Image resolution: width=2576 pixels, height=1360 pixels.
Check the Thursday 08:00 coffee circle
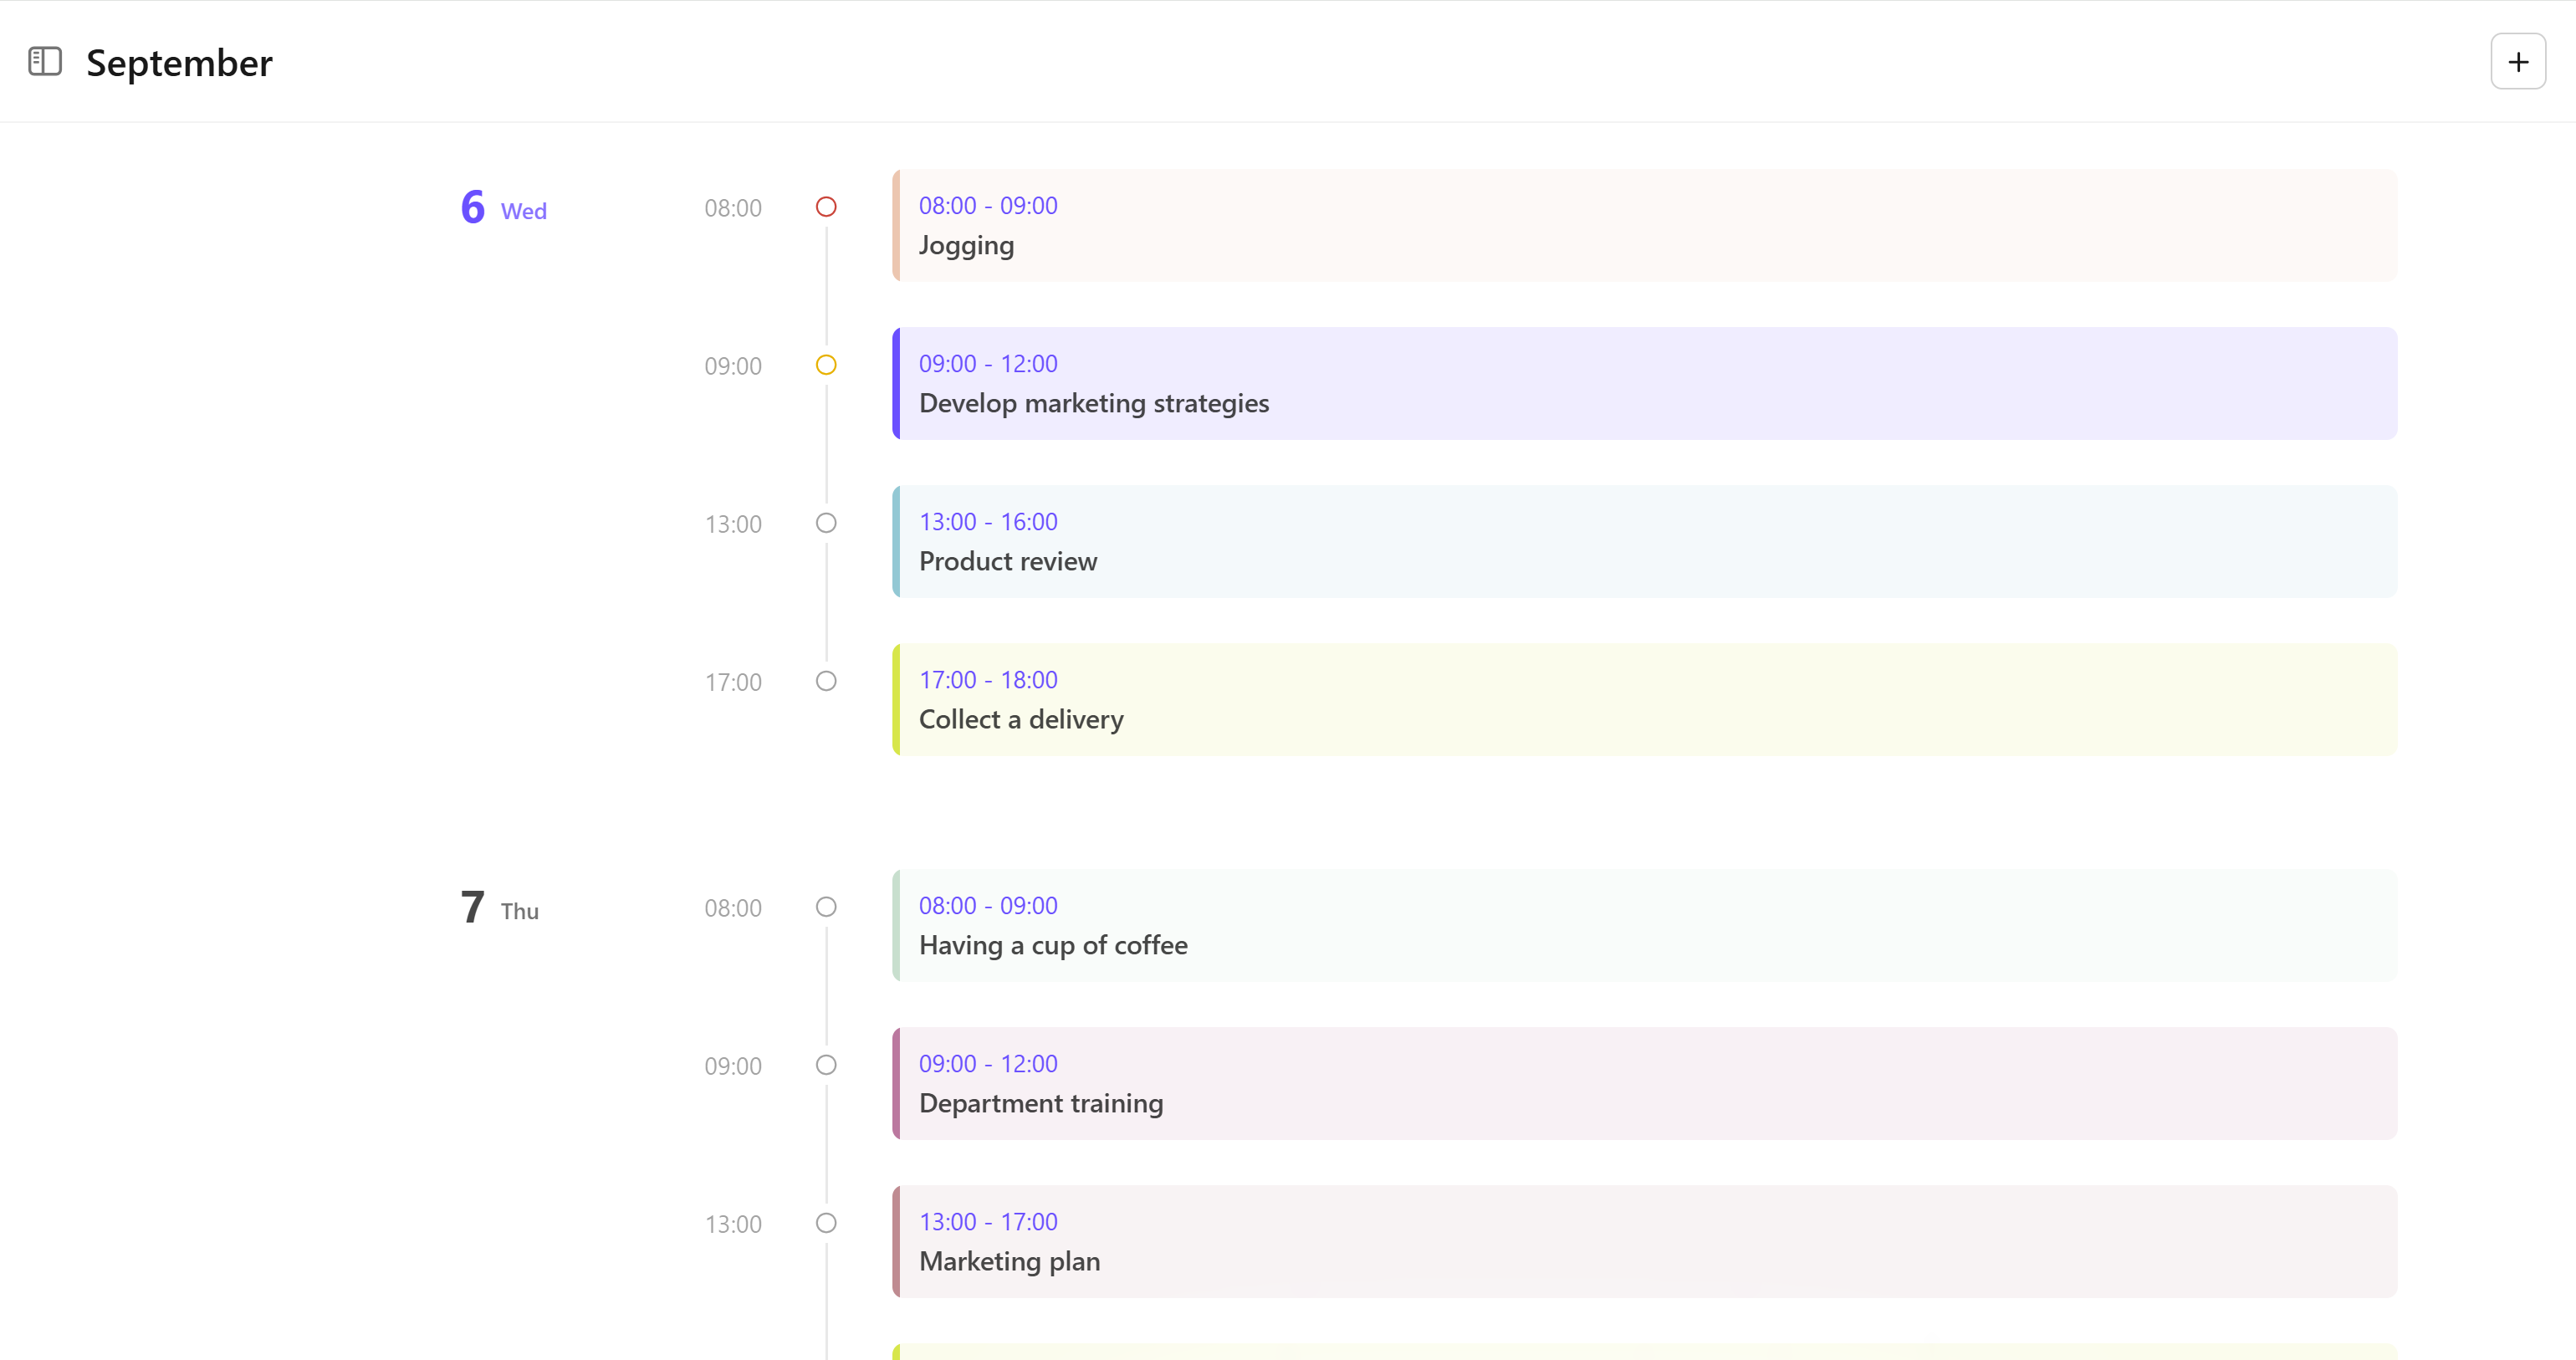(826, 907)
